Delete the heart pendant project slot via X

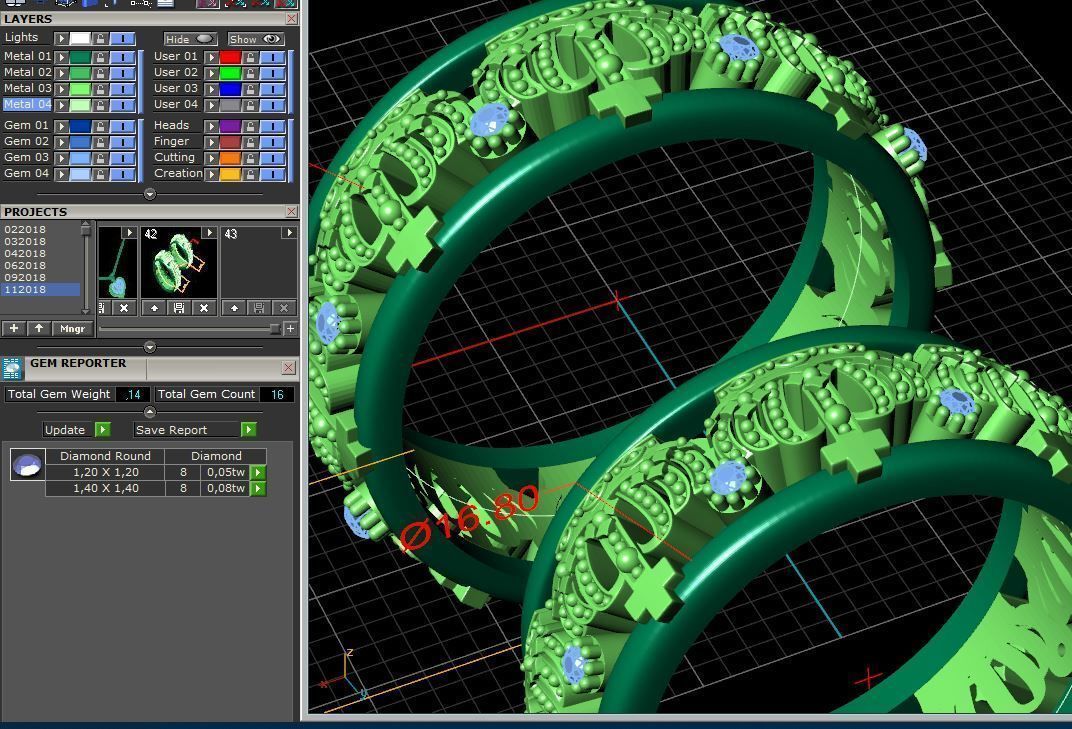tap(124, 308)
